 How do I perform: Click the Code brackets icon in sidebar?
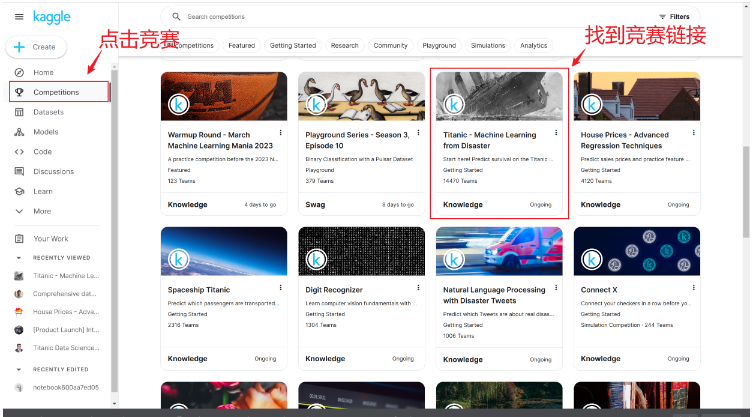[19, 152]
